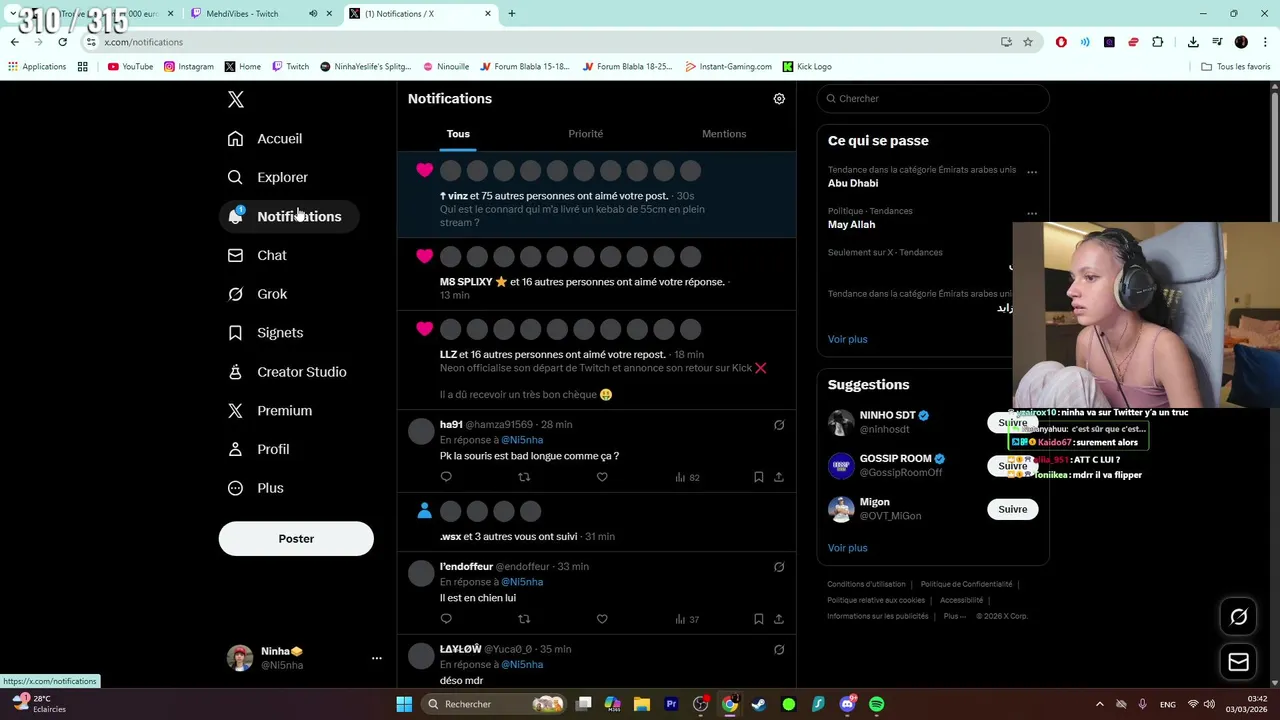Open account menu dots next to Ninha
1280x720 pixels.
[x=377, y=658]
